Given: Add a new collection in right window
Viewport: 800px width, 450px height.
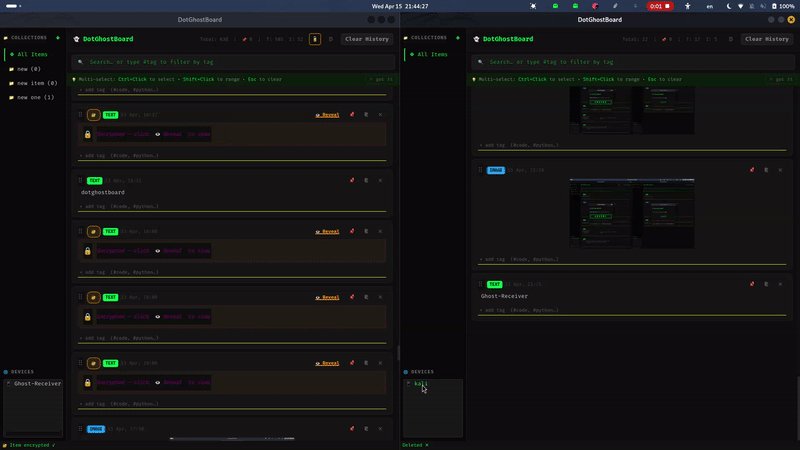Looking at the screenshot, I should [x=458, y=38].
